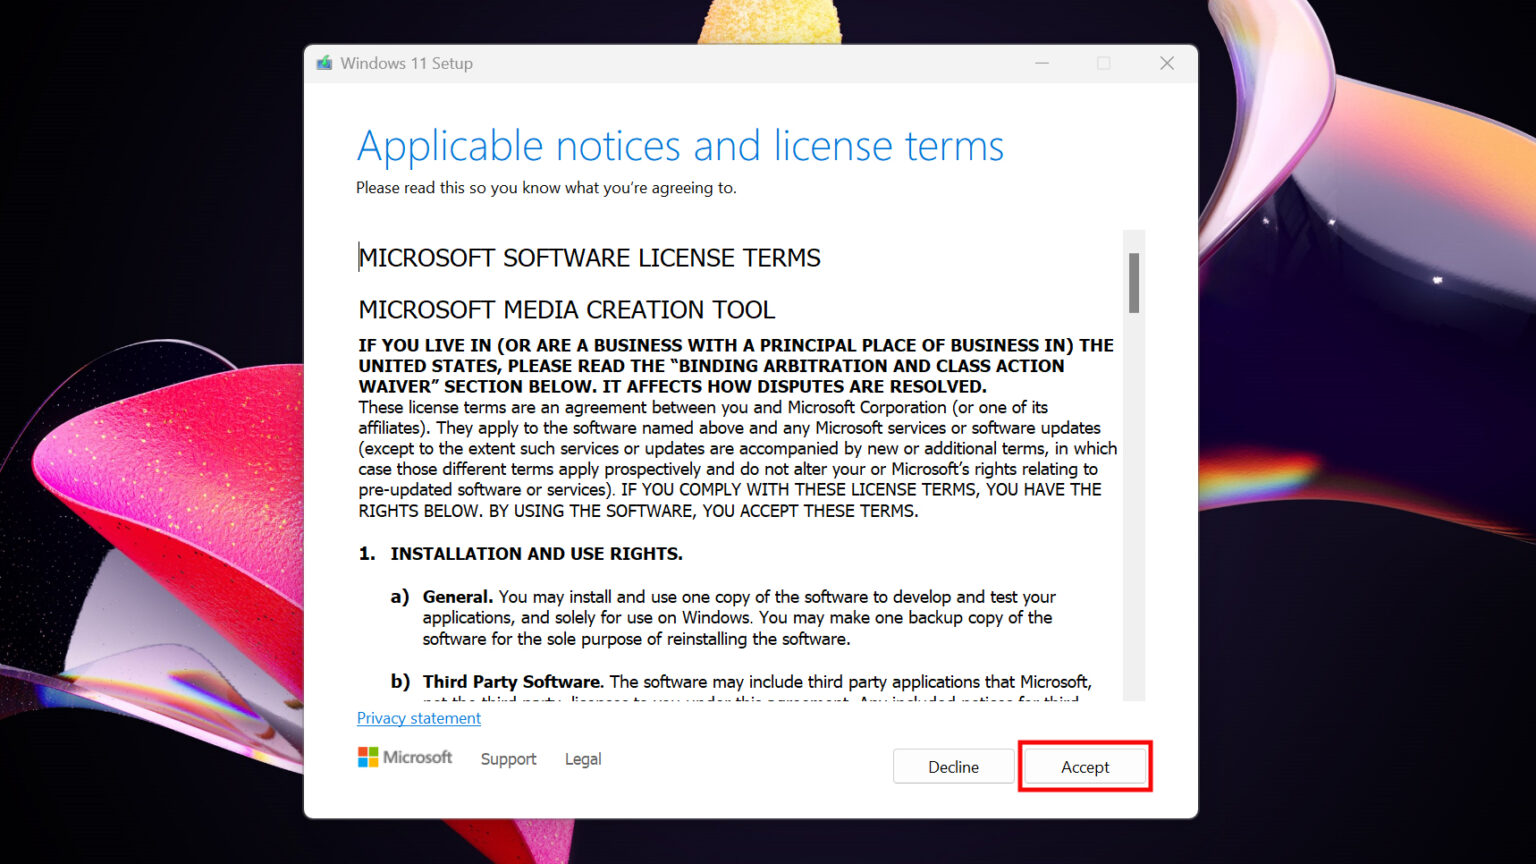Click the minimize icon in the title bar
This screenshot has width=1536, height=864.
(1041, 62)
